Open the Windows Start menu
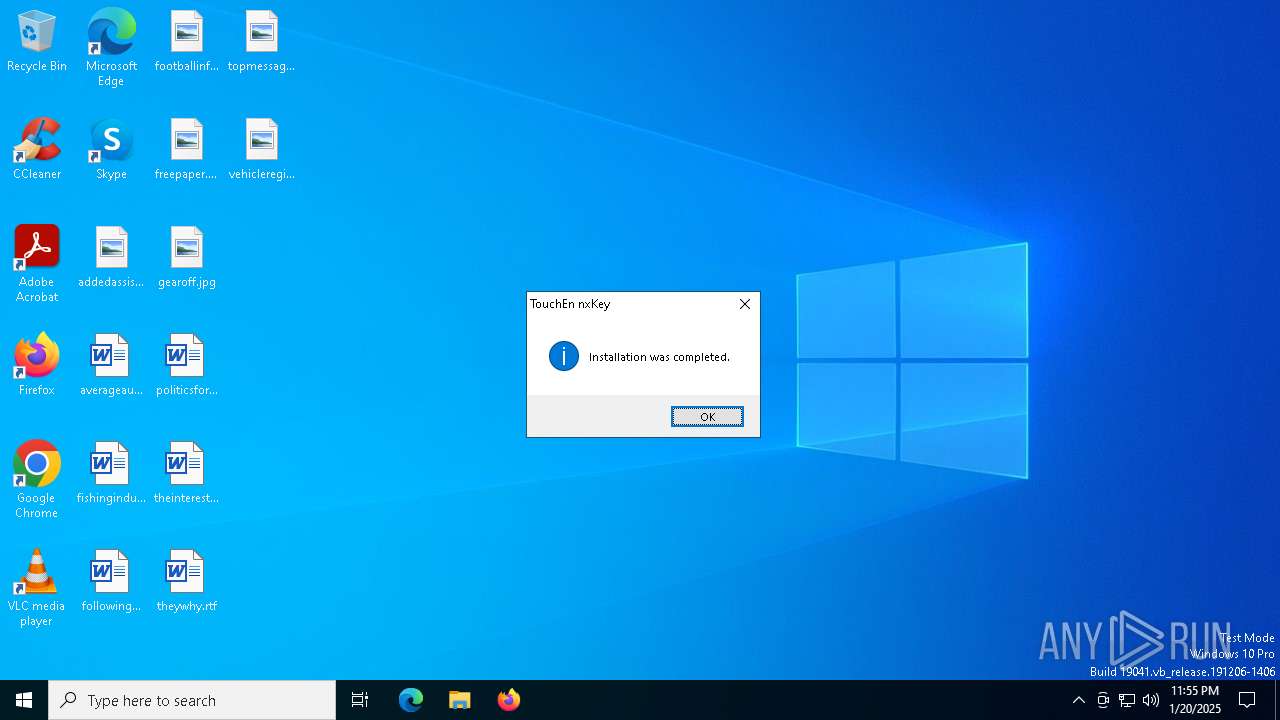 [x=24, y=700]
